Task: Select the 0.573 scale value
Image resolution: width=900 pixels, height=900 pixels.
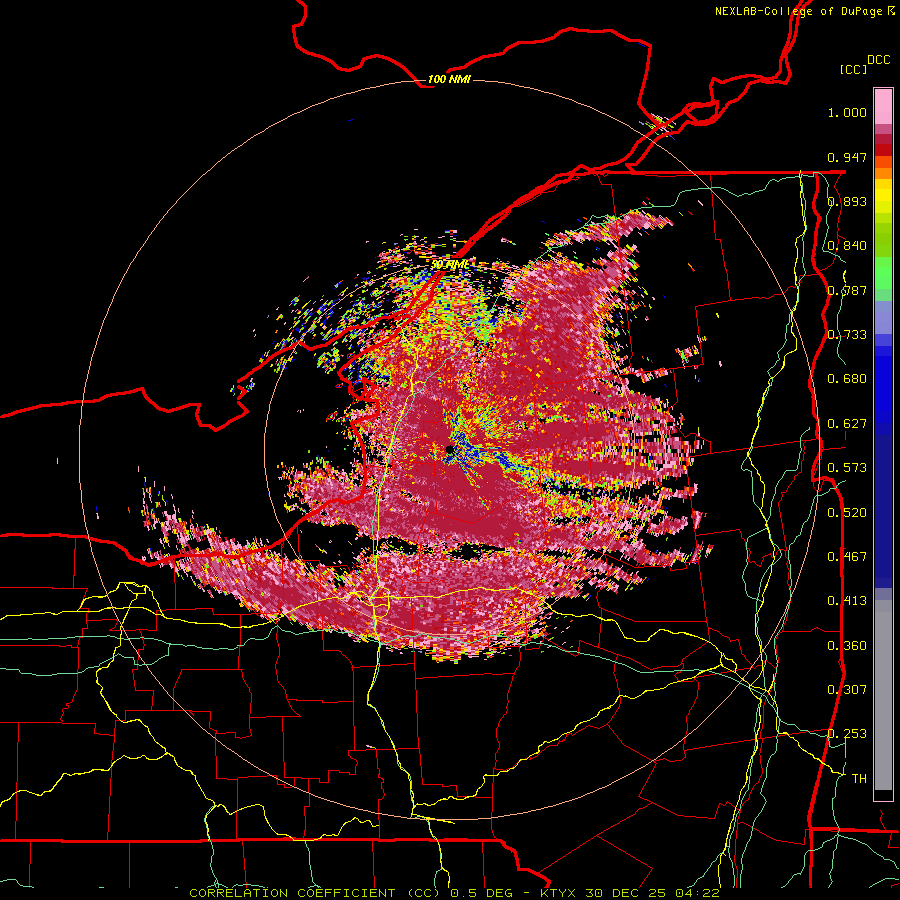Action: click(847, 468)
